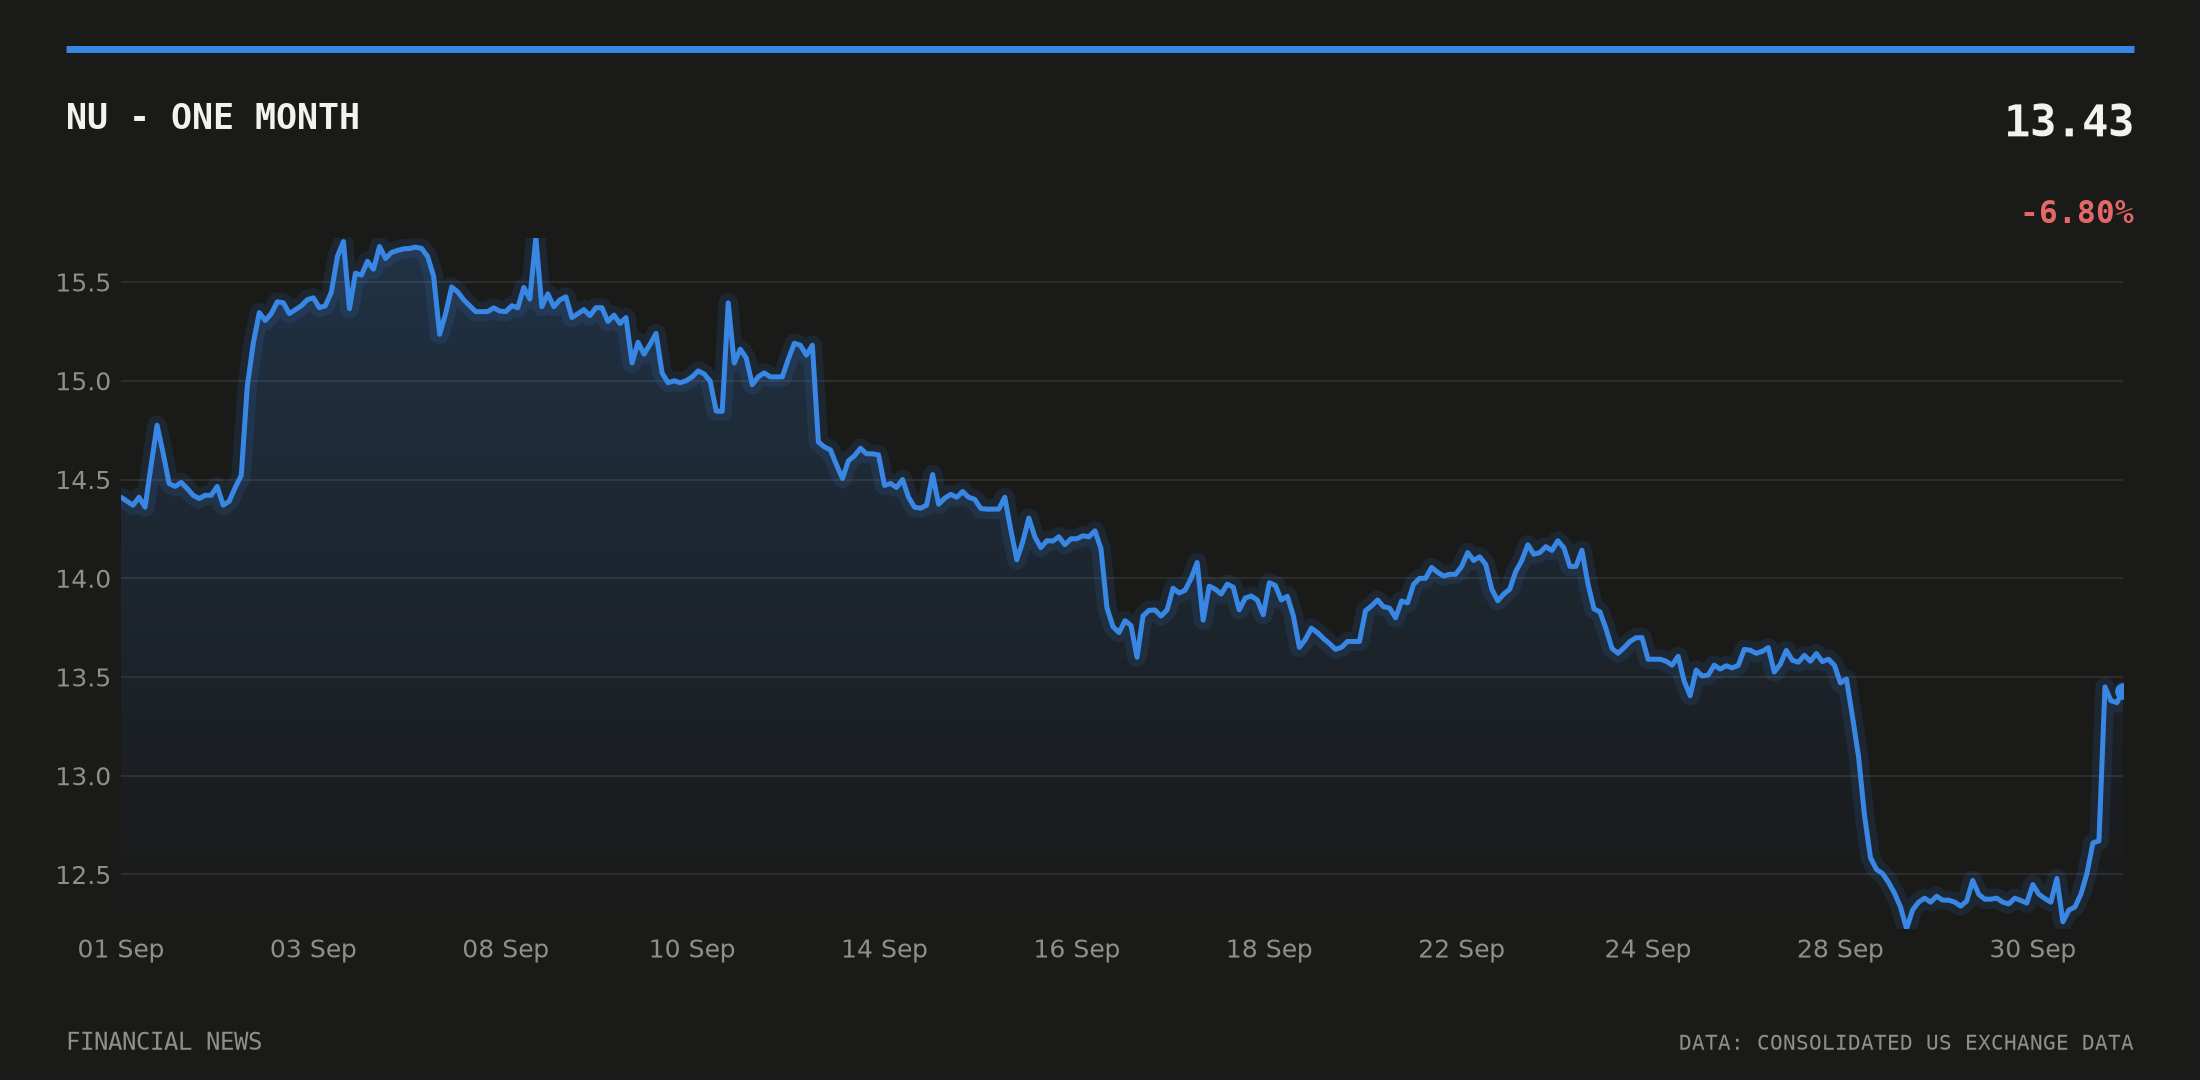Image resolution: width=2200 pixels, height=1080 pixels.
Task: Click the 14.5 y-axis label
Action: 83,481
